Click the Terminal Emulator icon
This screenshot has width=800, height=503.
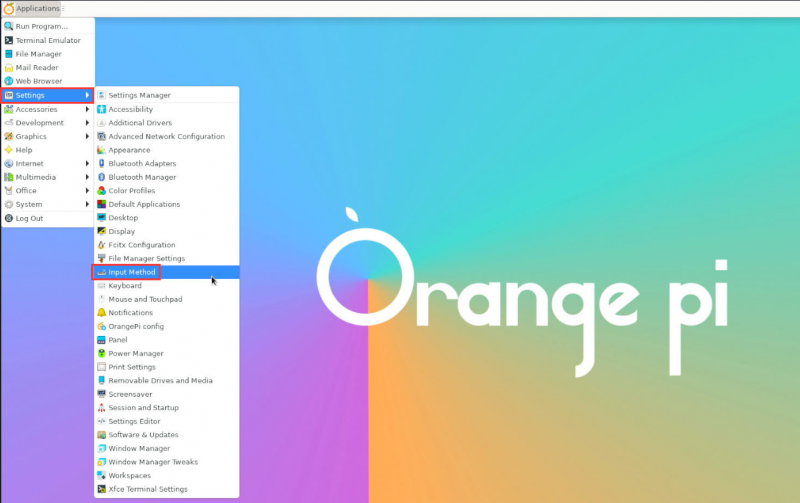click(9, 40)
